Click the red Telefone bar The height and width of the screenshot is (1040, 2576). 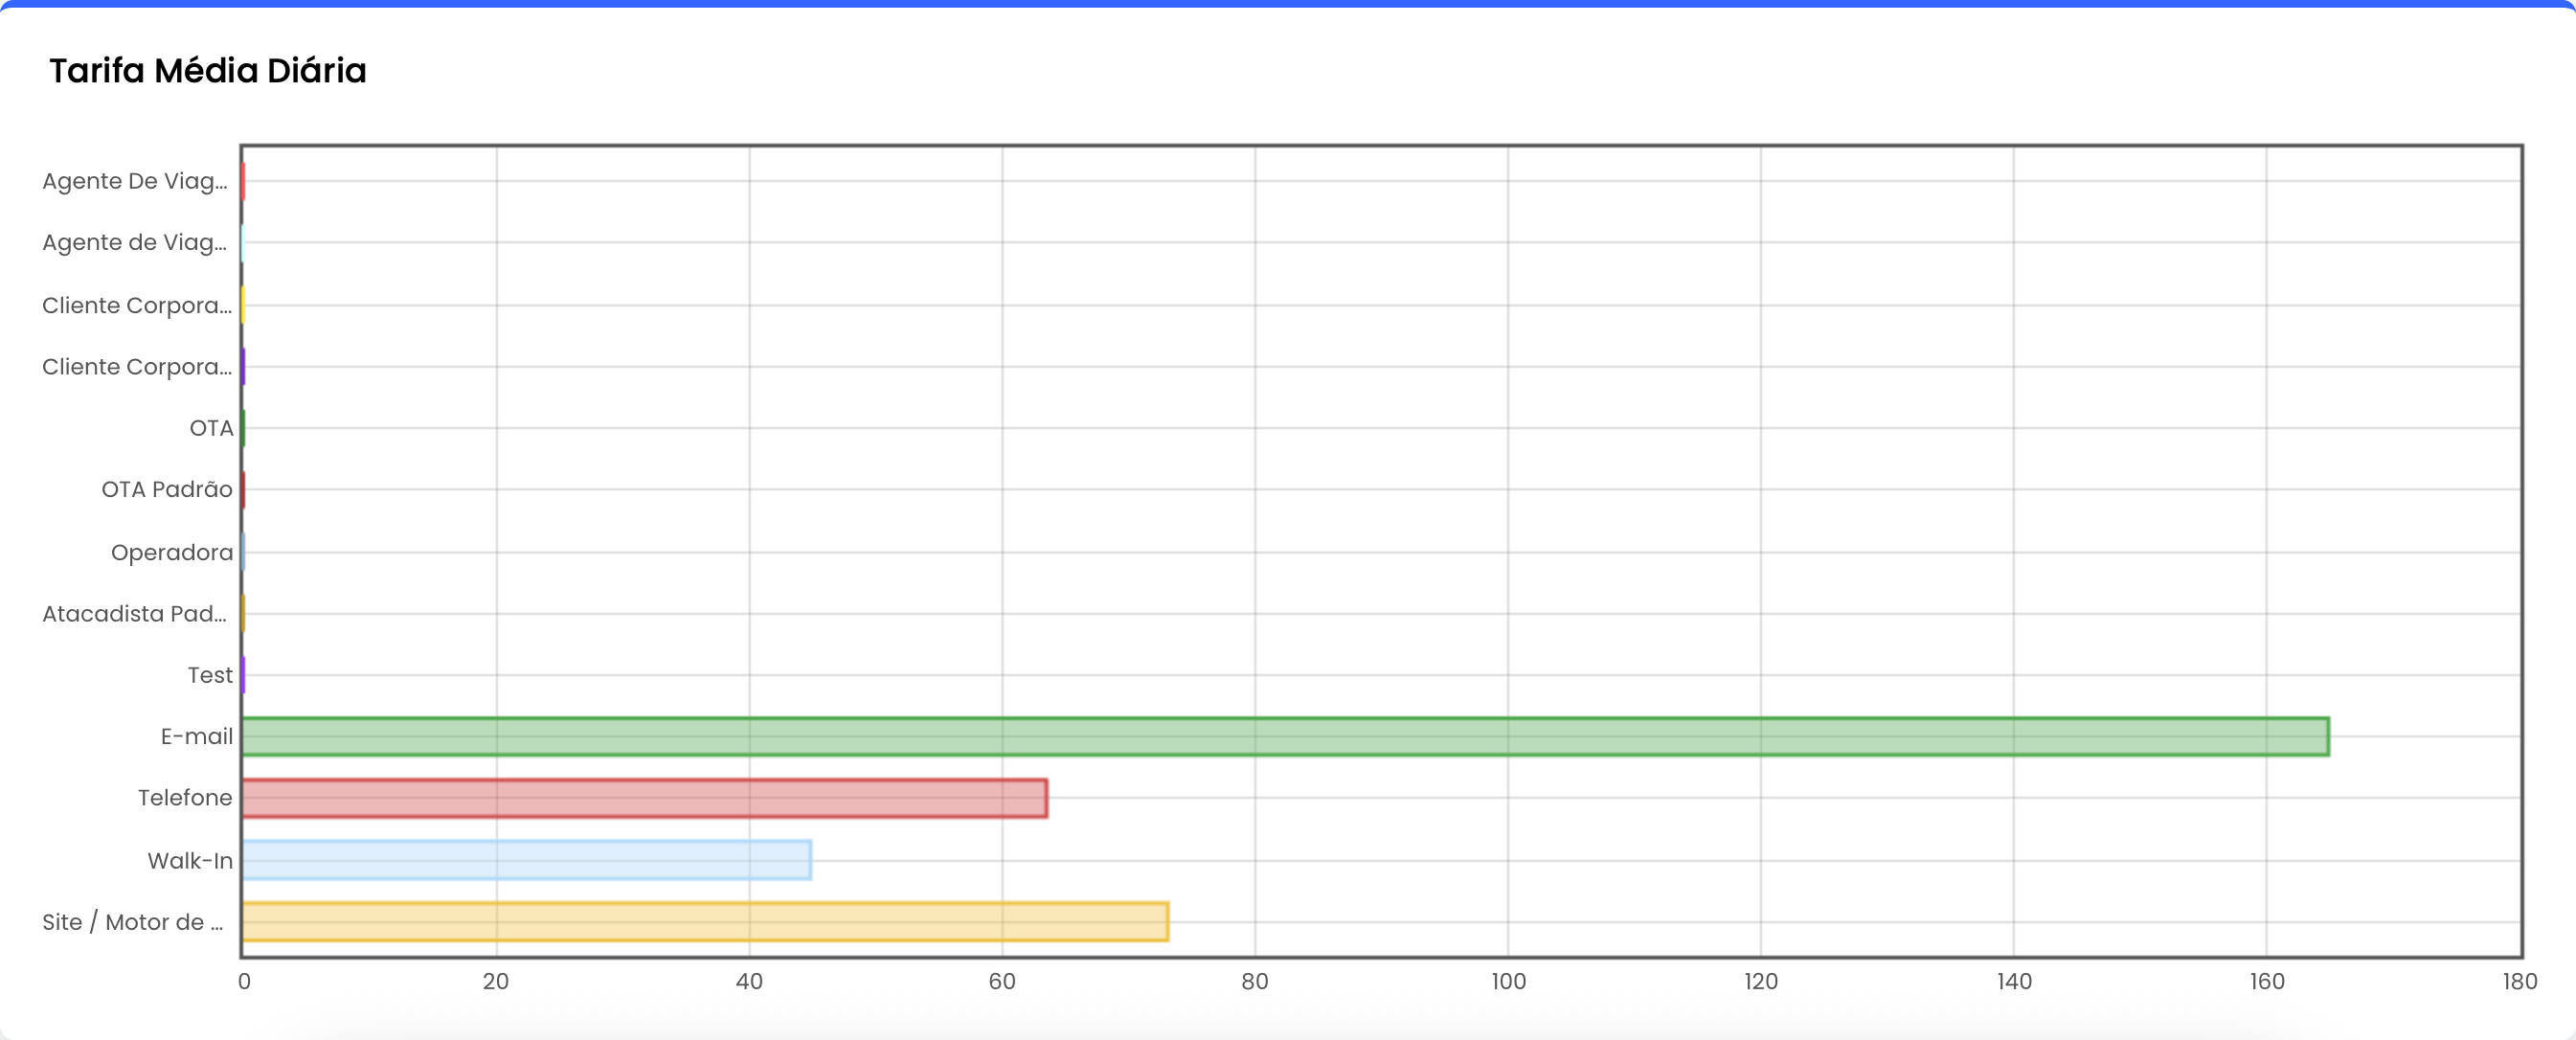click(x=644, y=798)
